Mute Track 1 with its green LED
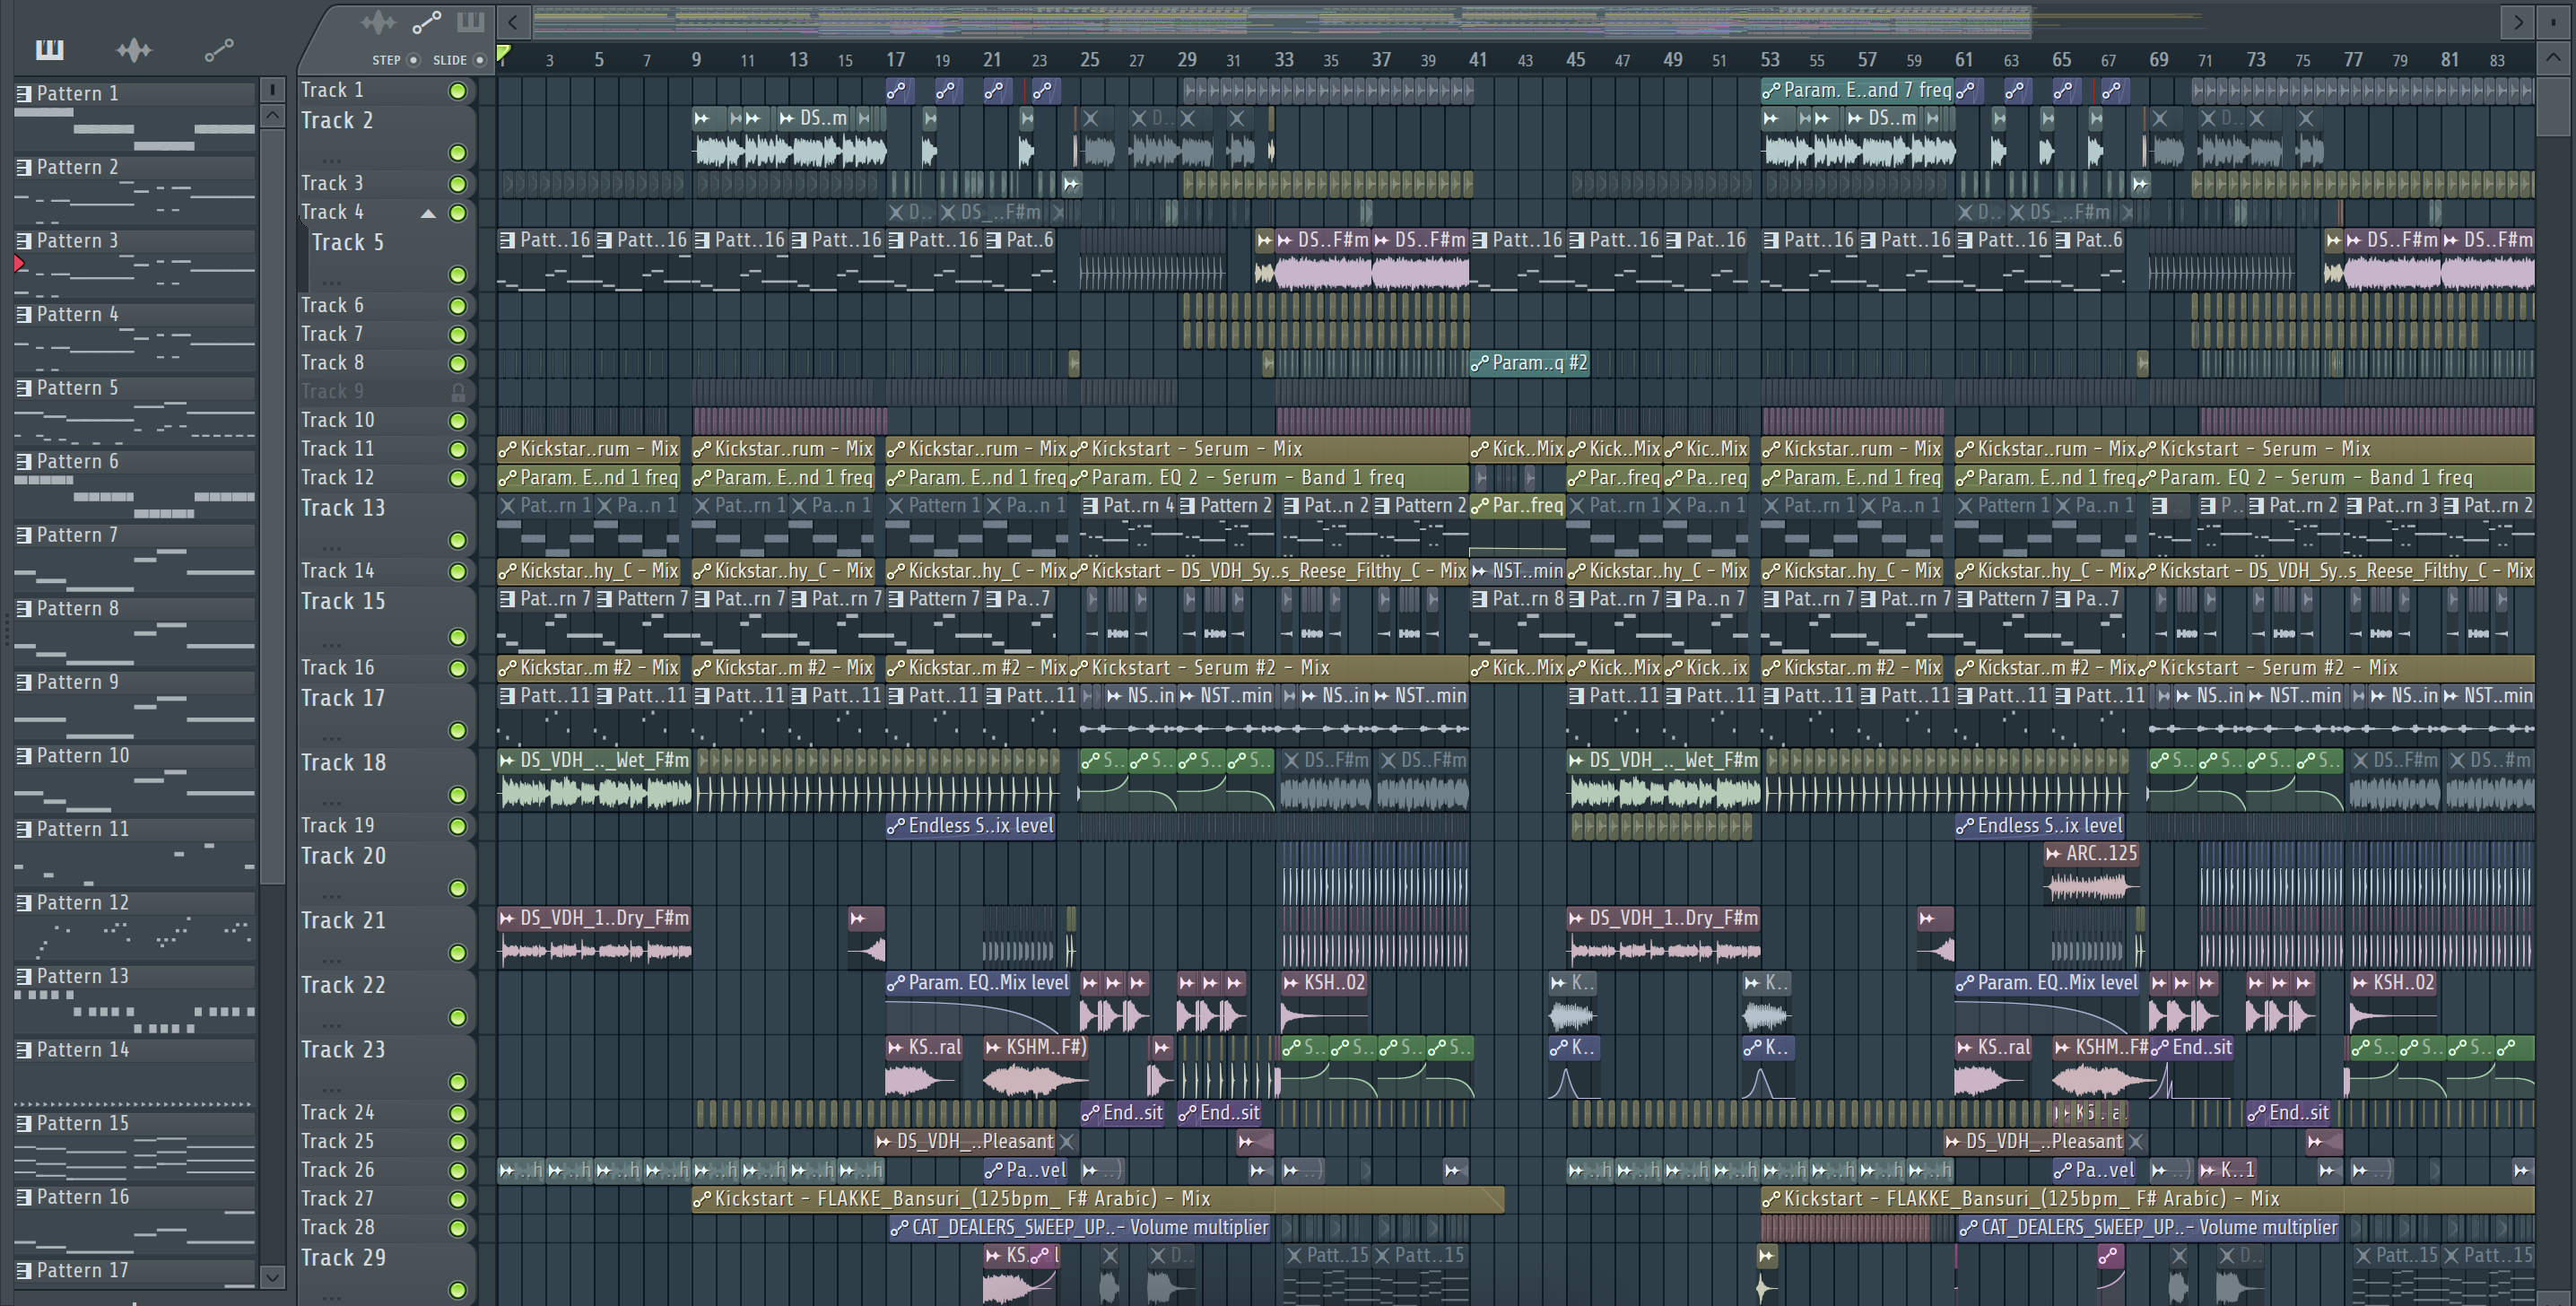Image resolution: width=2576 pixels, height=1306 pixels. 458,91
